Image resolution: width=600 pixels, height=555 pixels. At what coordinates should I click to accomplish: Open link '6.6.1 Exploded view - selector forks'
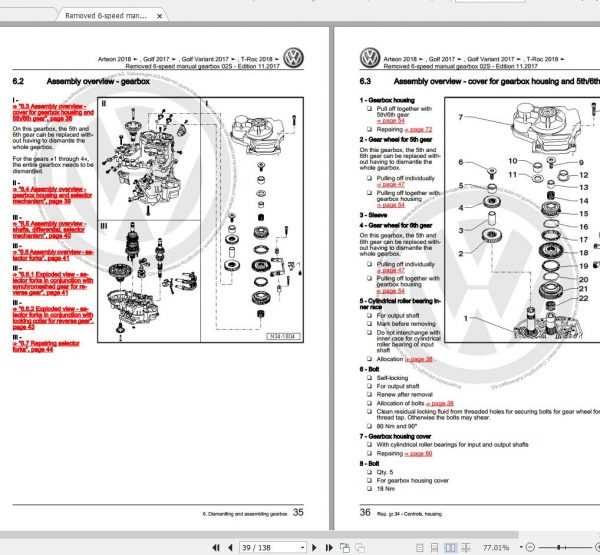(53, 284)
